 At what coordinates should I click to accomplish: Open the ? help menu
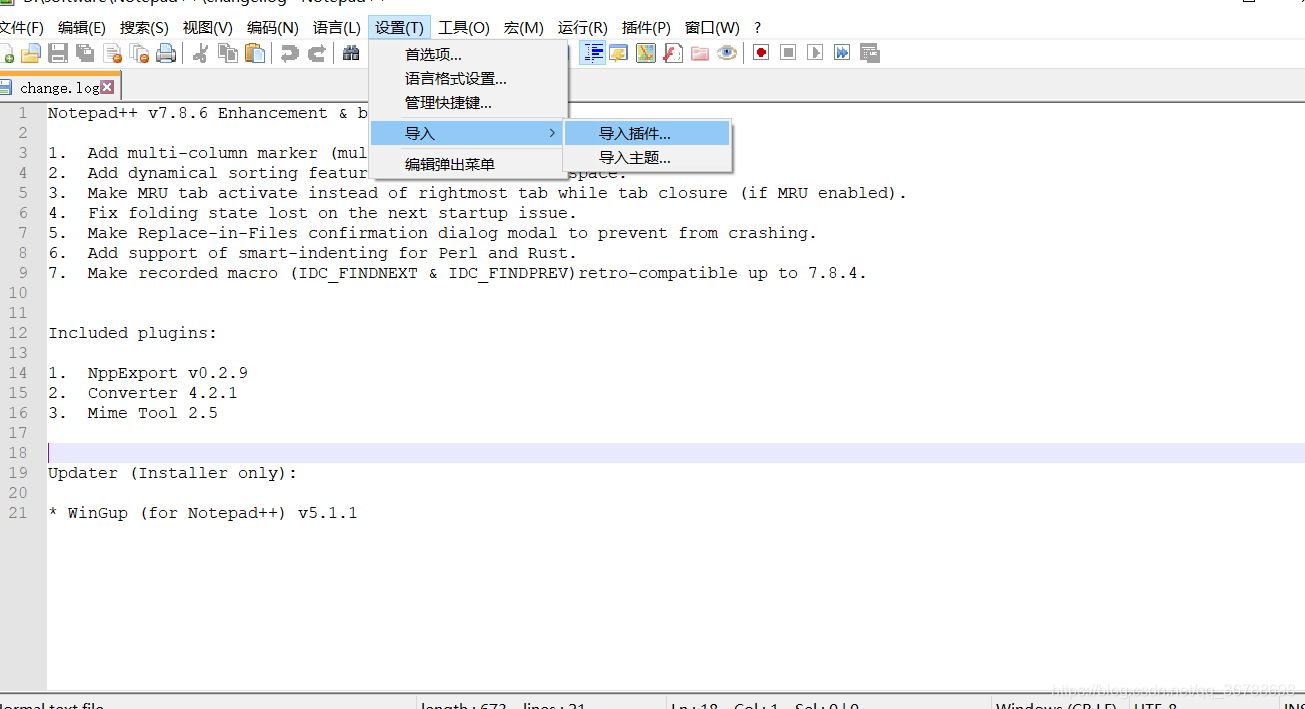[757, 28]
